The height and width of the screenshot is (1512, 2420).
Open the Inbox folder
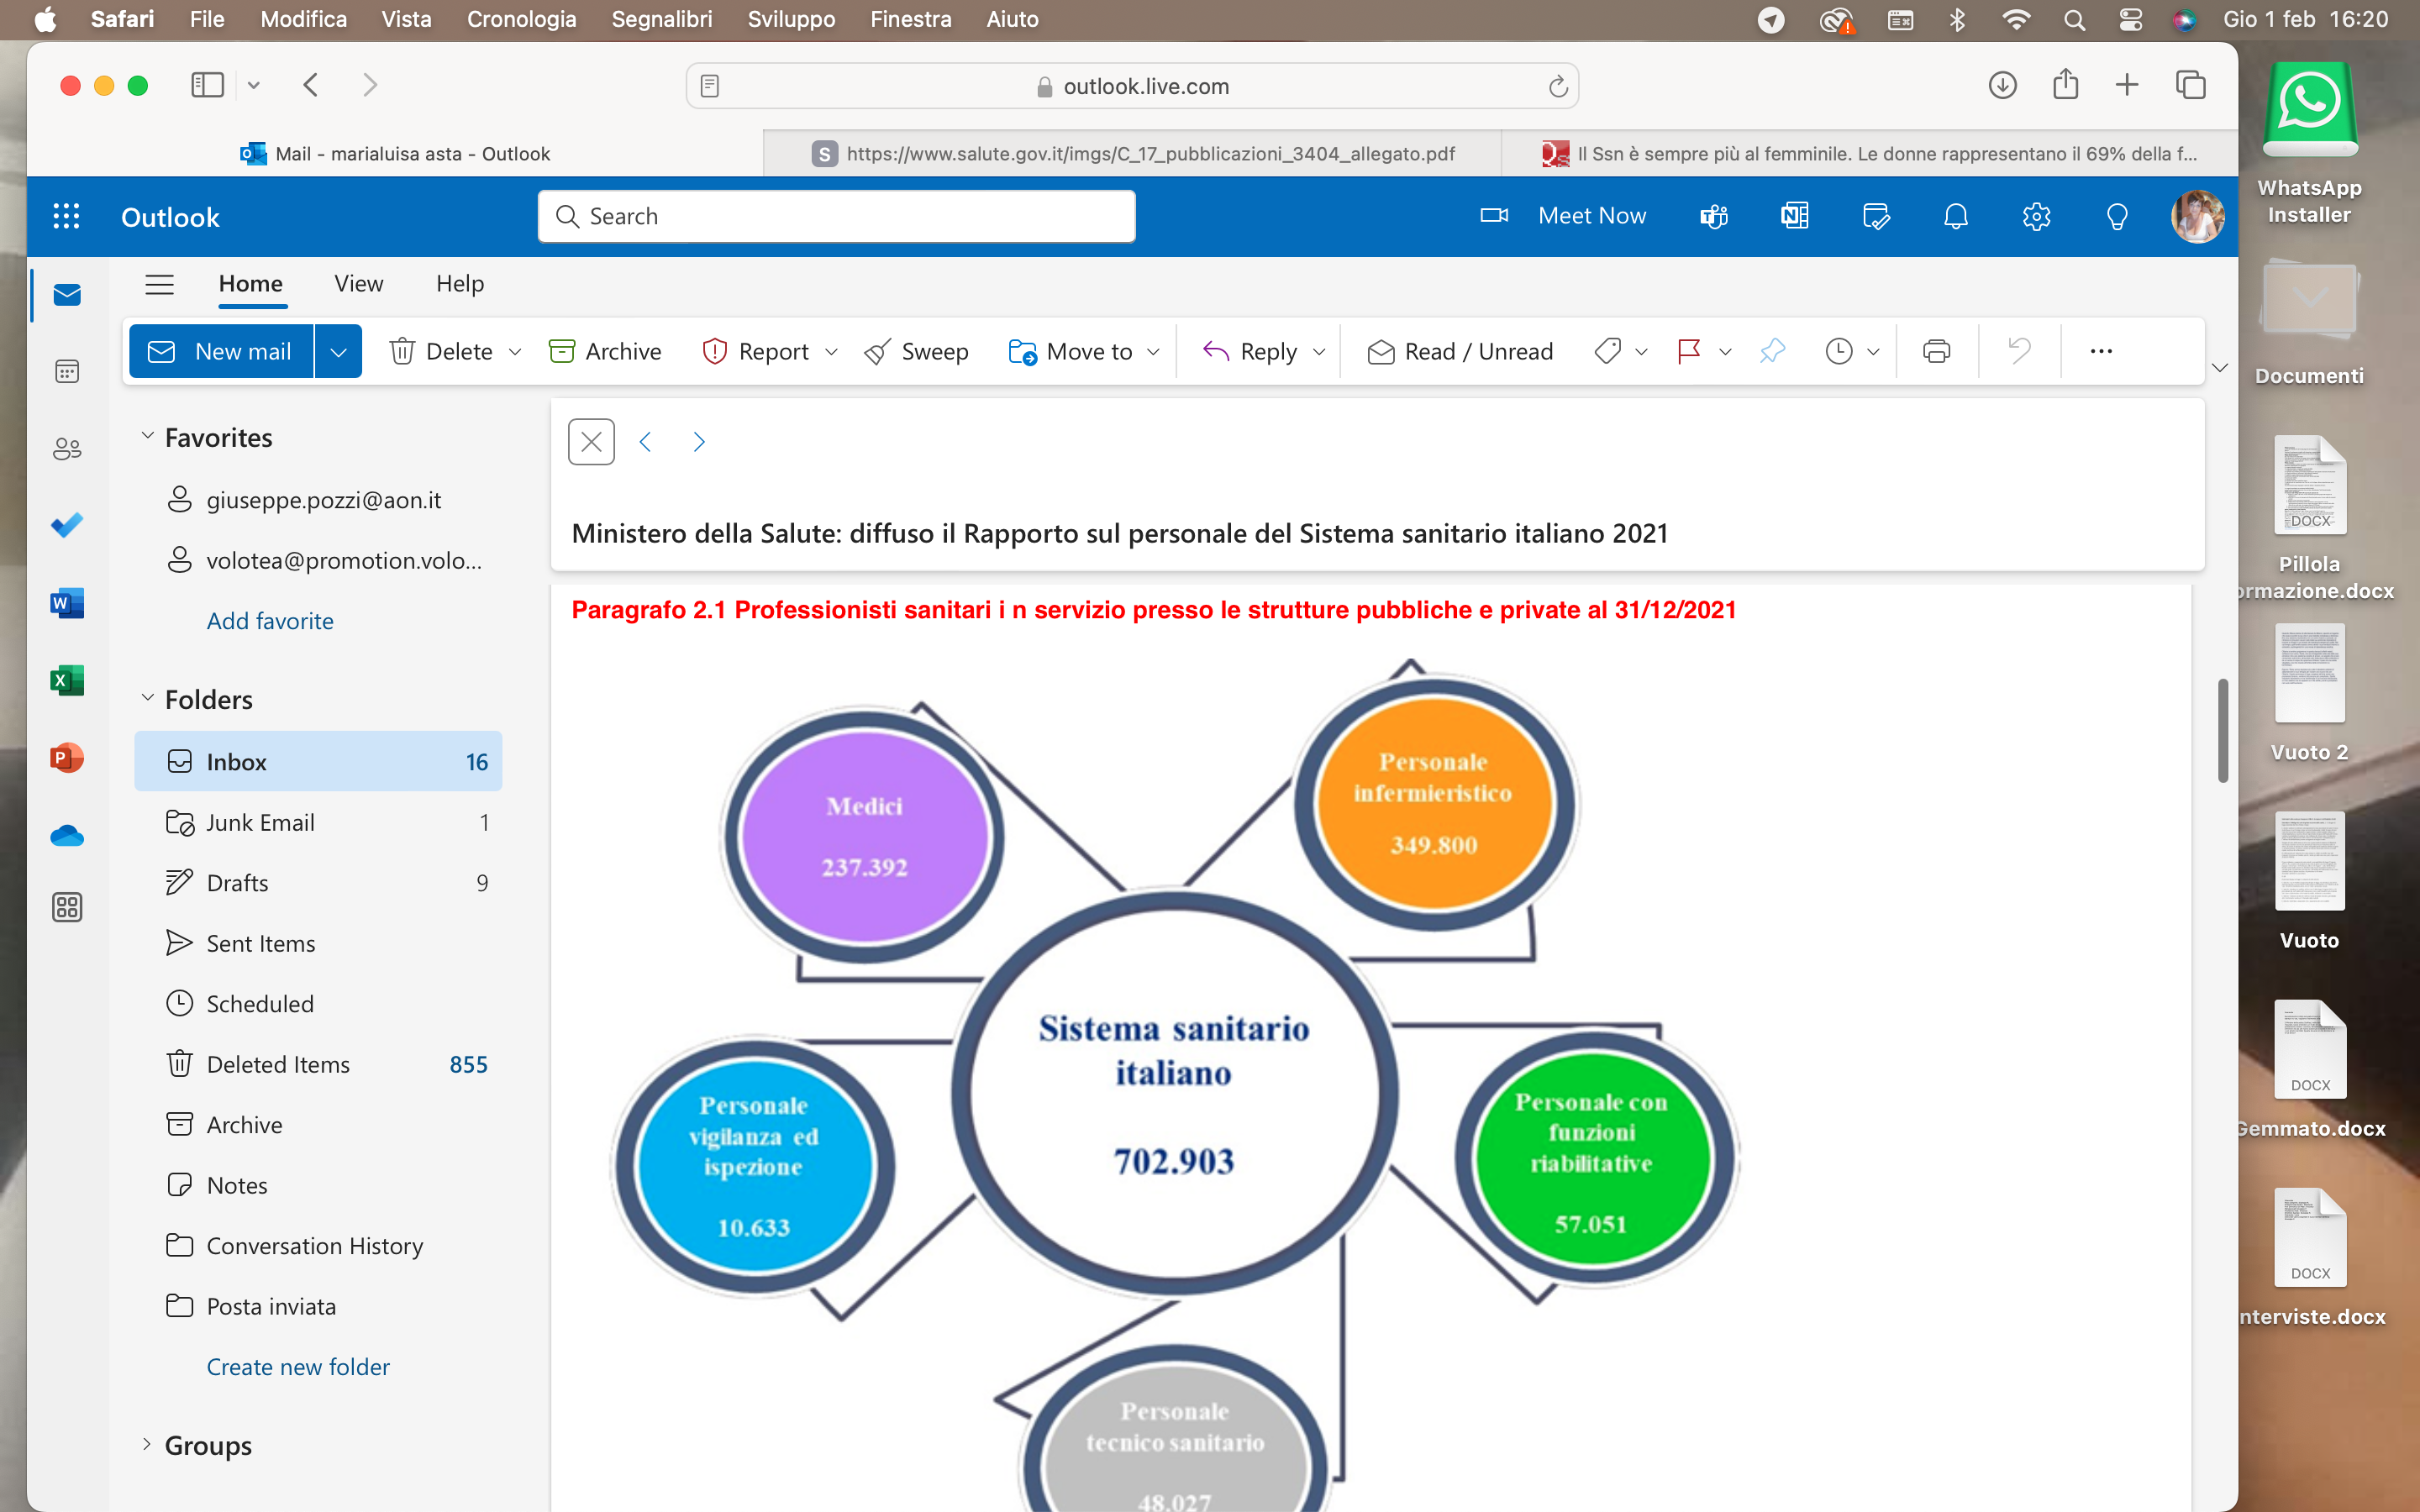318,762
